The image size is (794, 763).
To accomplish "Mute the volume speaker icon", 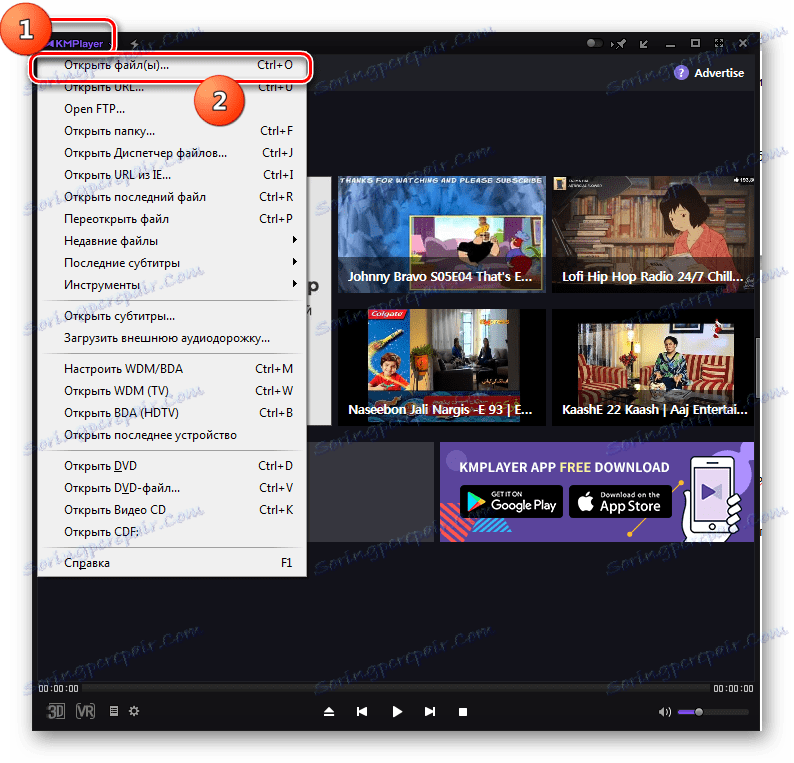I will tap(664, 712).
